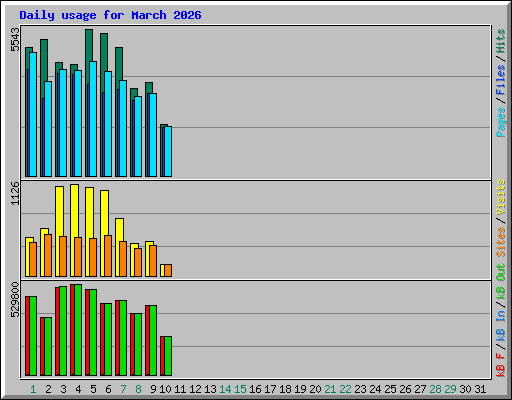Click the 529800 axis value
The height and width of the screenshot is (400, 512).
point(15,300)
